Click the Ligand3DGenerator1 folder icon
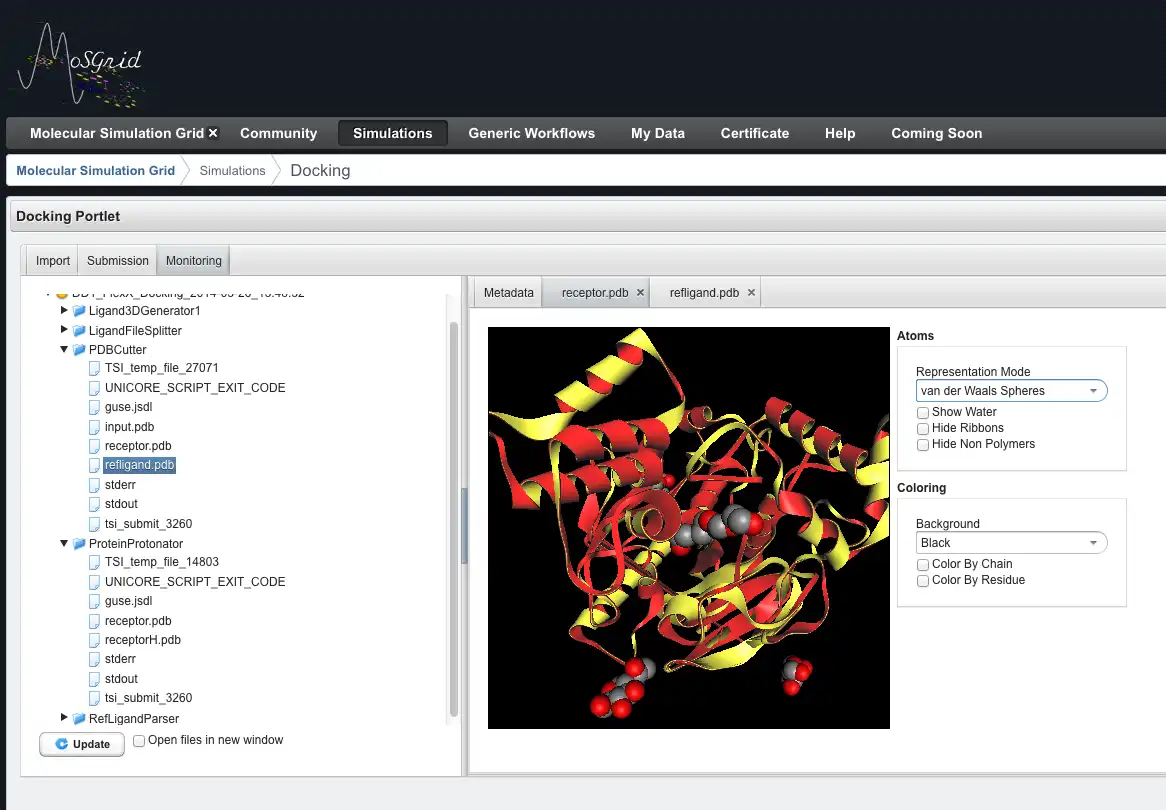Image resolution: width=1166 pixels, height=810 pixels. coord(79,311)
